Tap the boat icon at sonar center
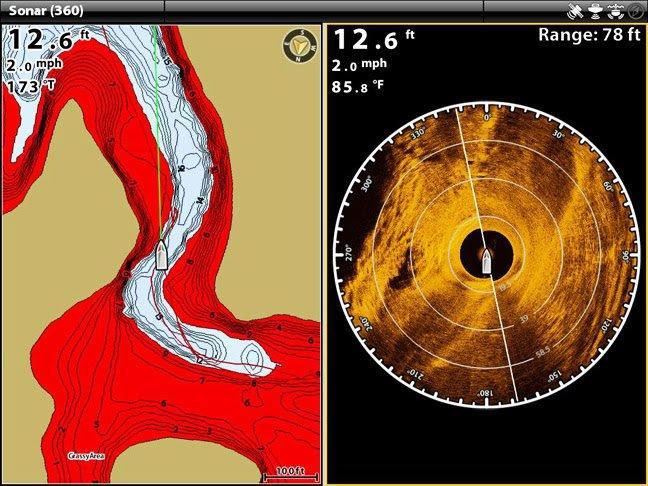 [486, 262]
